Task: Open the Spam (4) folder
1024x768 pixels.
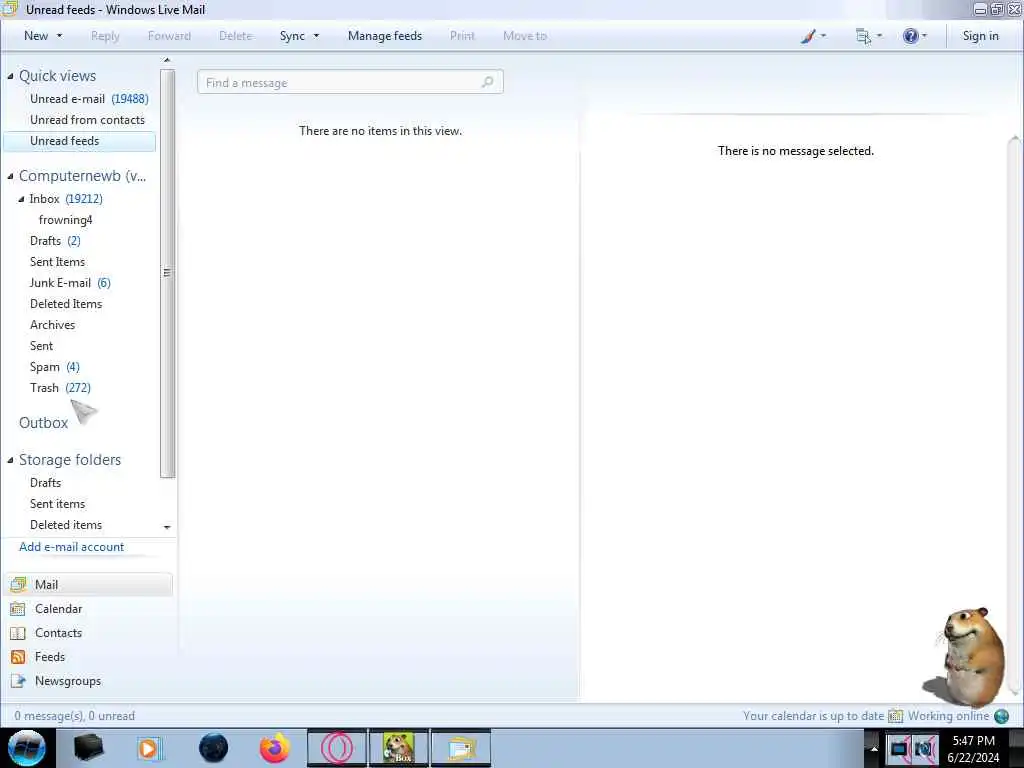Action: [54, 367]
